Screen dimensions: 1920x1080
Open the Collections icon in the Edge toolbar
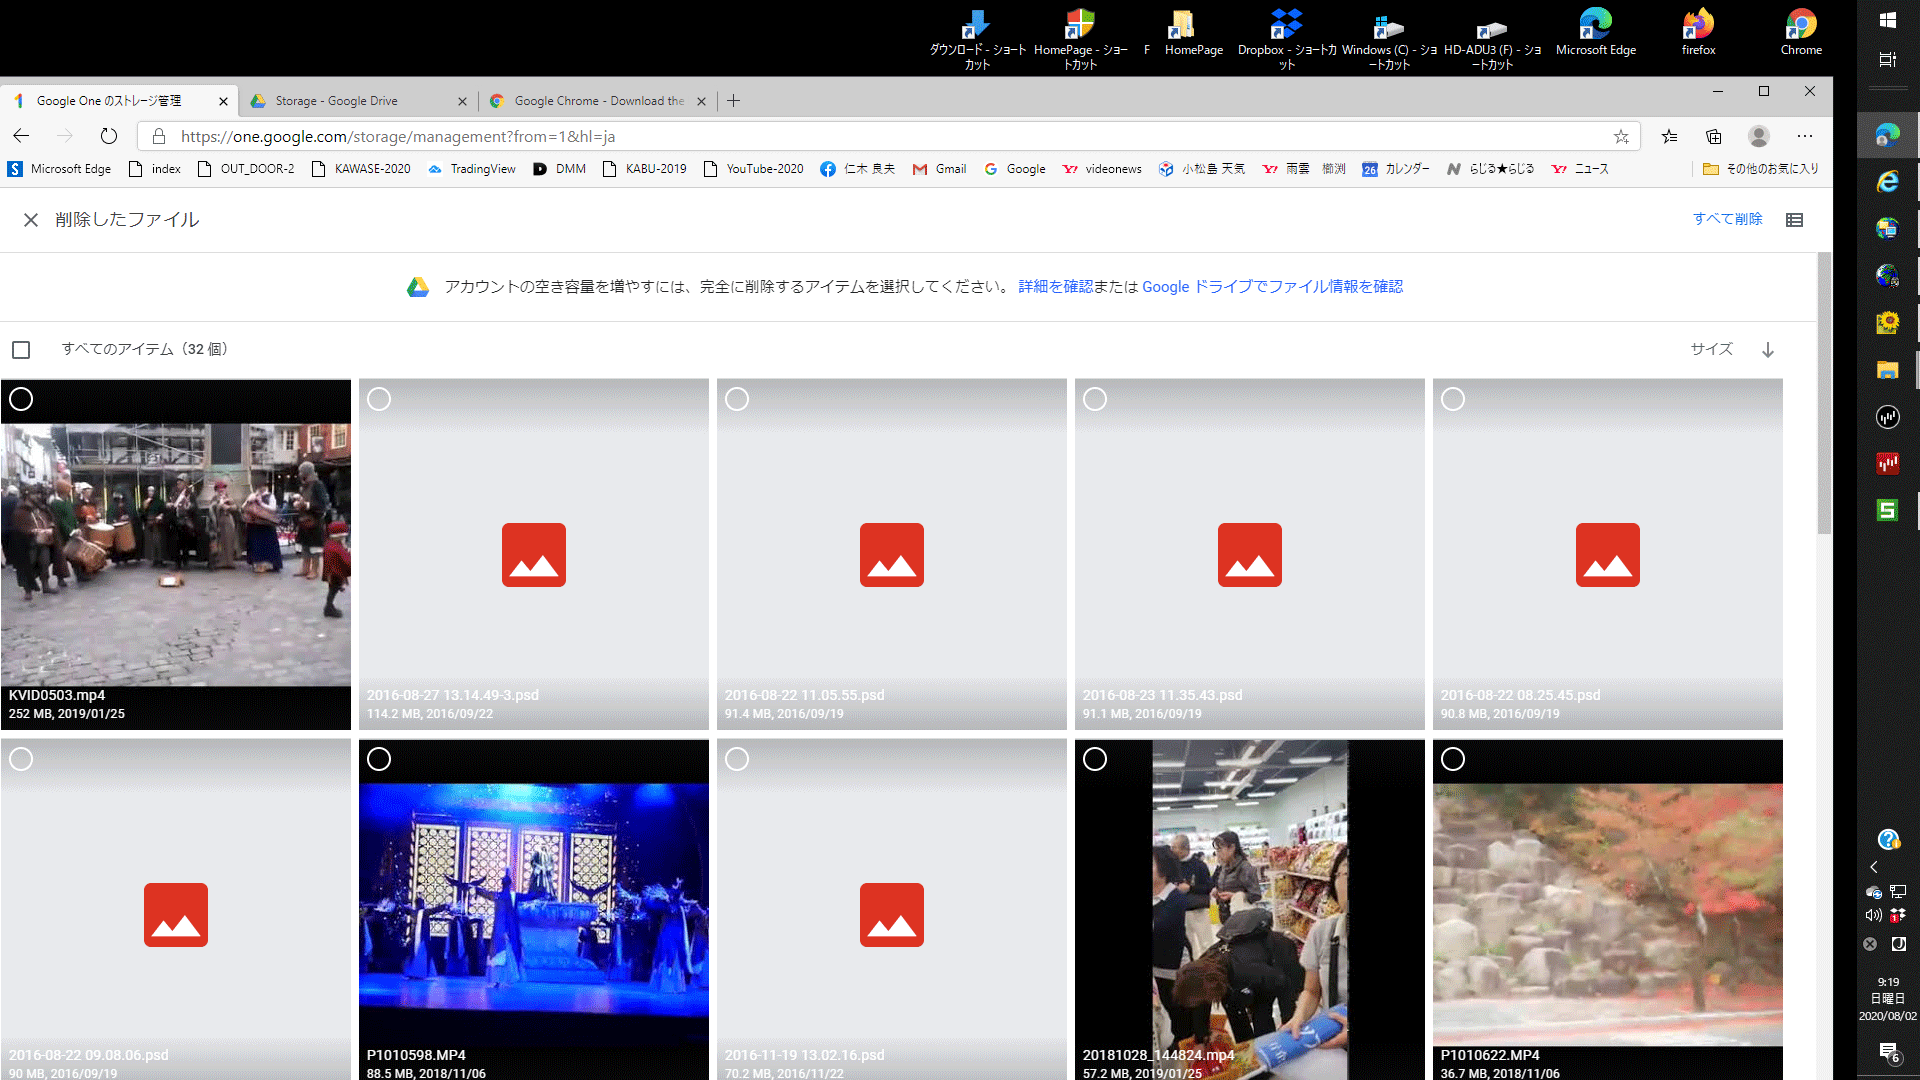[x=1714, y=136]
